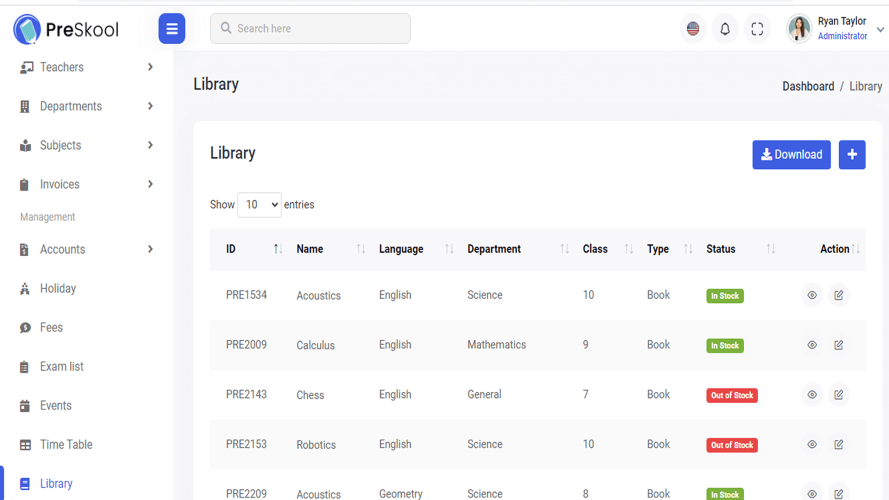This screenshot has height=500, width=889.
Task: Expand the Departments menu chevron
Action: [x=150, y=106]
